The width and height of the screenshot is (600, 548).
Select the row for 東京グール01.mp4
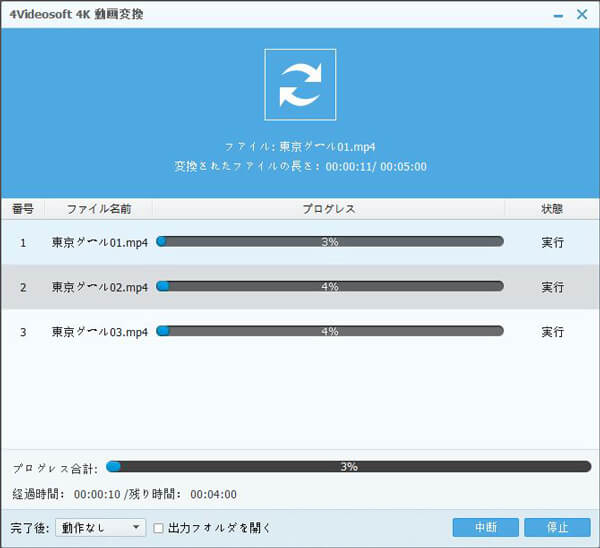[x=99, y=243]
